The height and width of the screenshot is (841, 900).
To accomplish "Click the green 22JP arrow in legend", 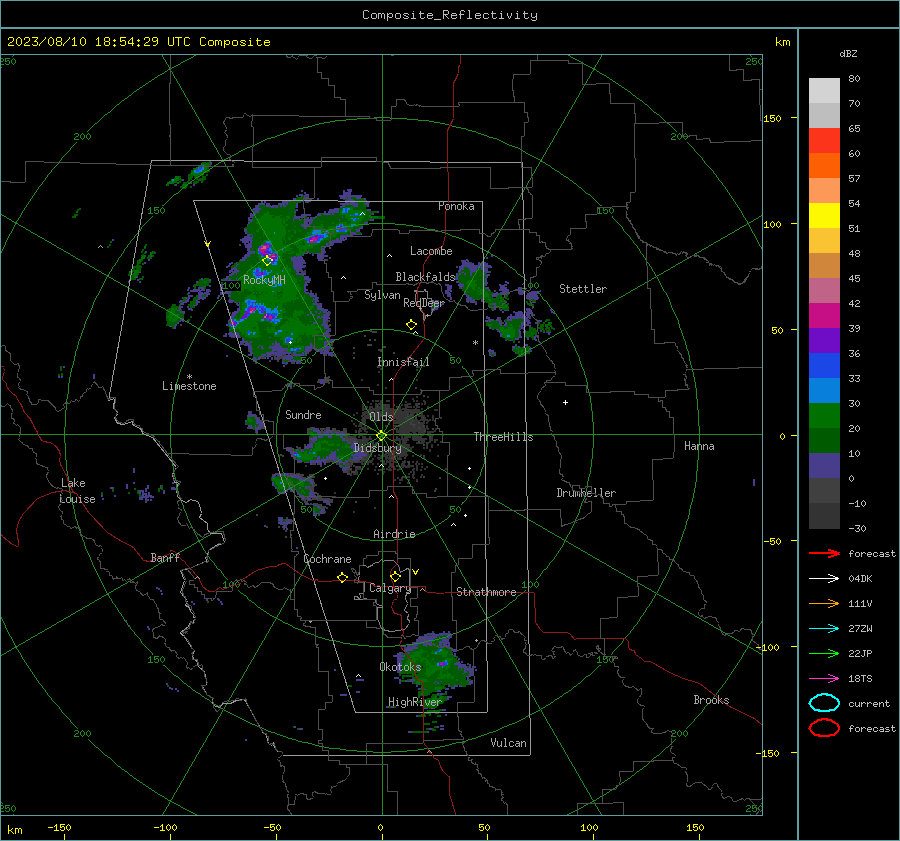I will [824, 653].
